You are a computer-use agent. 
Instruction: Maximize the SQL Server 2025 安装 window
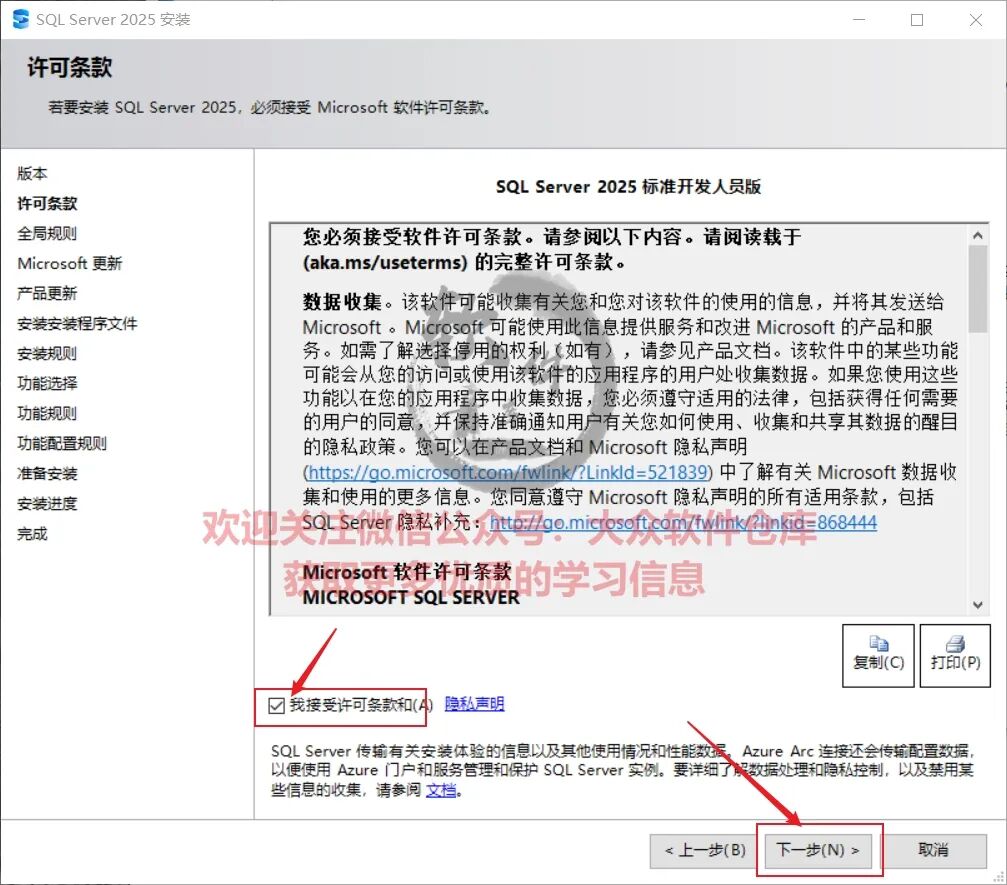pyautogui.click(x=917, y=20)
